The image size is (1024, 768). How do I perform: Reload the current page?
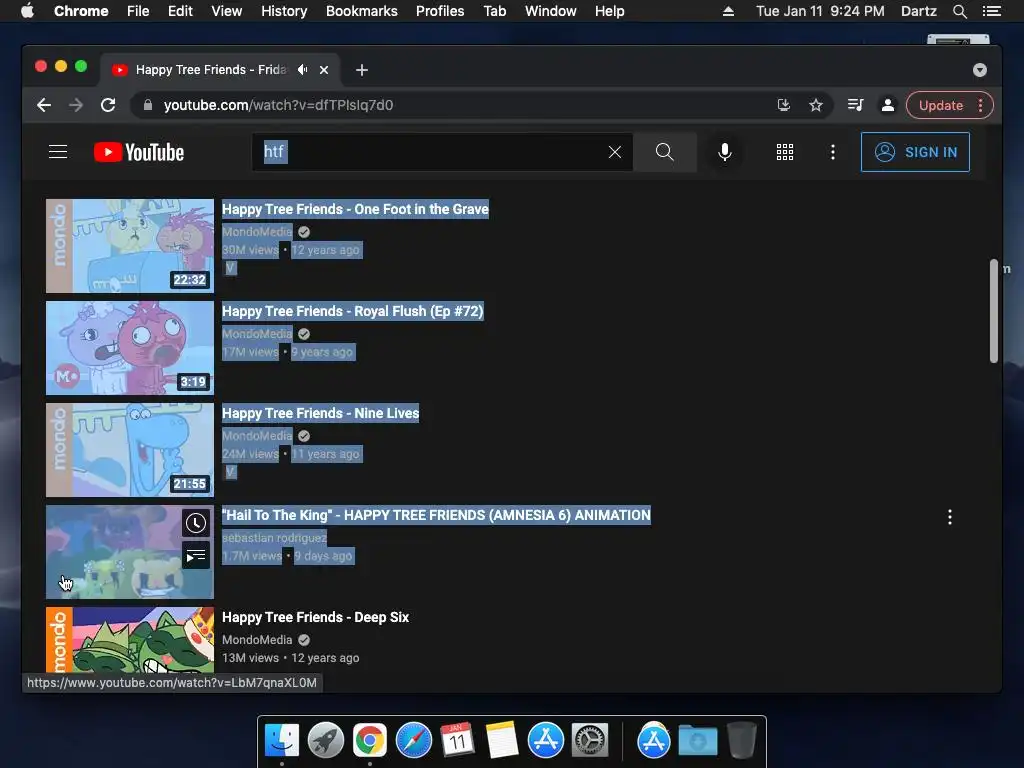(108, 105)
